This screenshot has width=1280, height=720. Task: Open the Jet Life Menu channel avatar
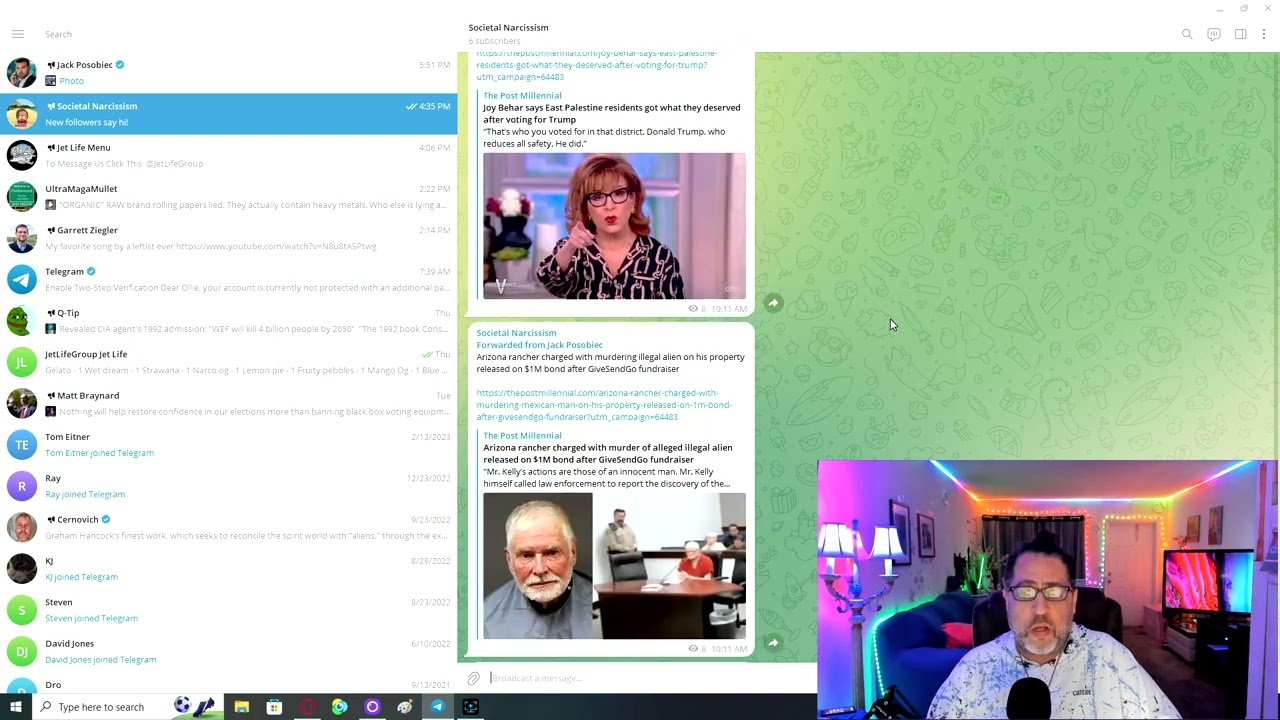click(x=22, y=155)
